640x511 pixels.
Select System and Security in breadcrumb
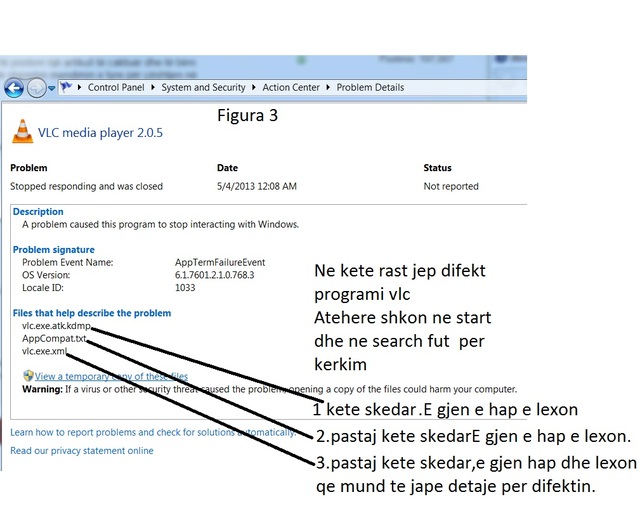point(203,87)
